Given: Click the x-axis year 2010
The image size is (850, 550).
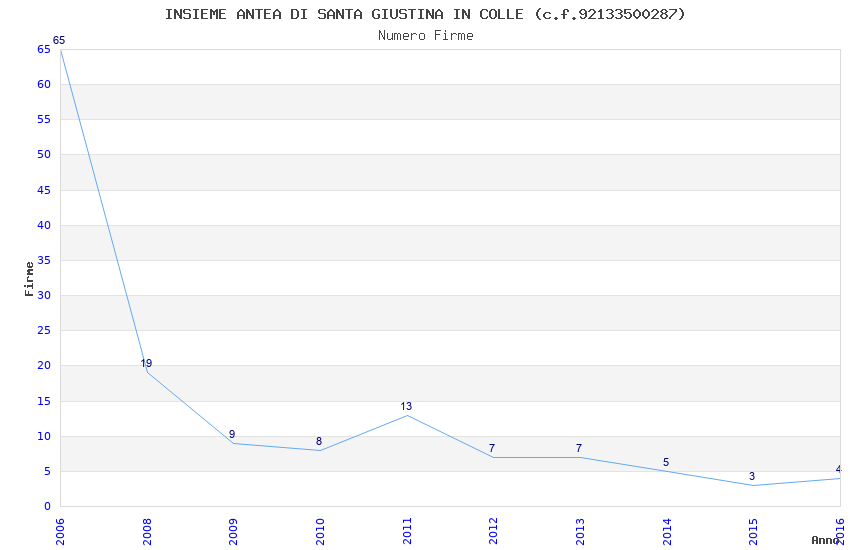Looking at the screenshot, I should tap(320, 531).
